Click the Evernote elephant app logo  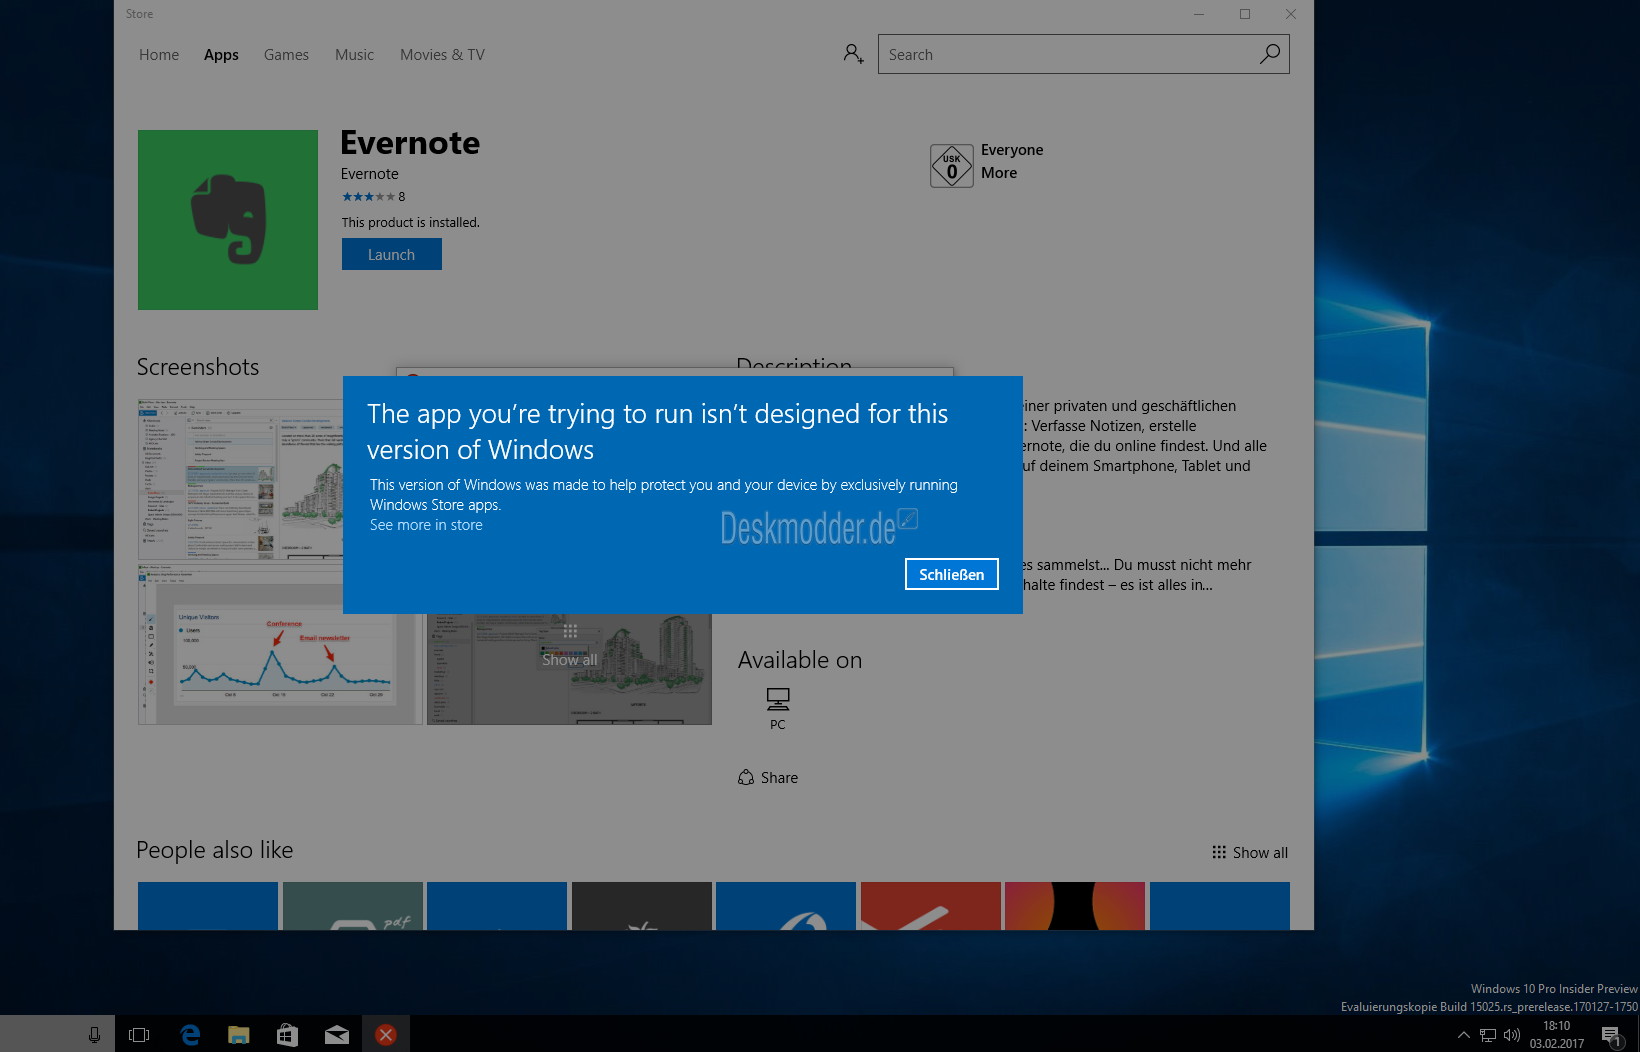228,219
